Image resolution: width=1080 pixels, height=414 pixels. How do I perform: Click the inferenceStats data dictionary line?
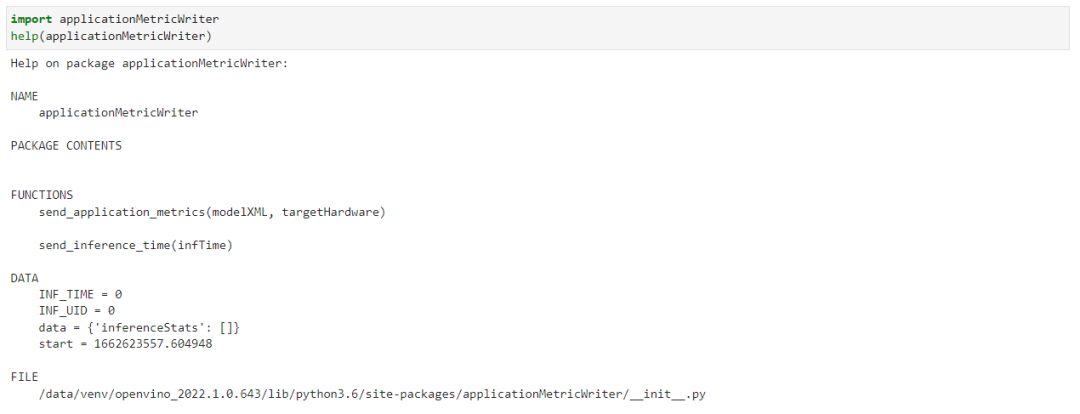coord(139,327)
